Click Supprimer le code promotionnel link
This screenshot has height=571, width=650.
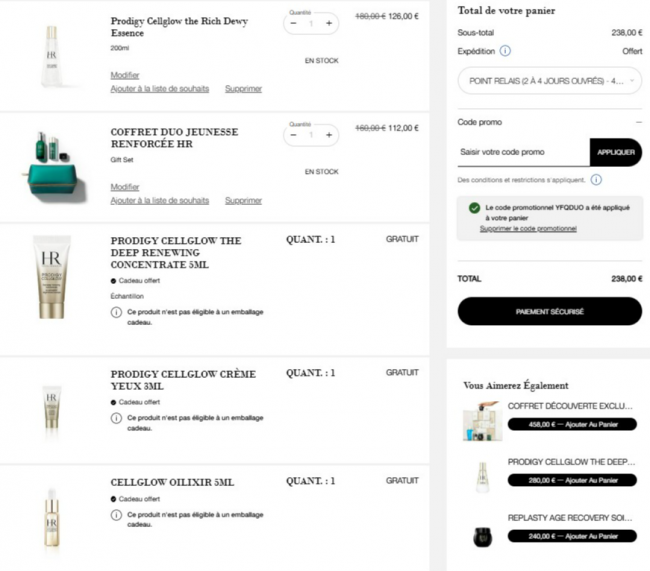click(528, 229)
